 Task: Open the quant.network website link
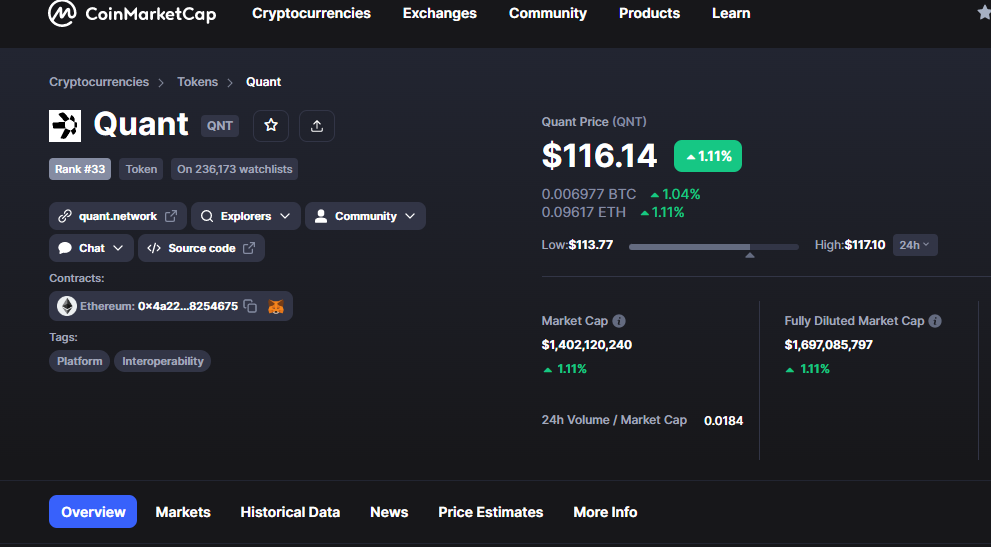tap(118, 216)
